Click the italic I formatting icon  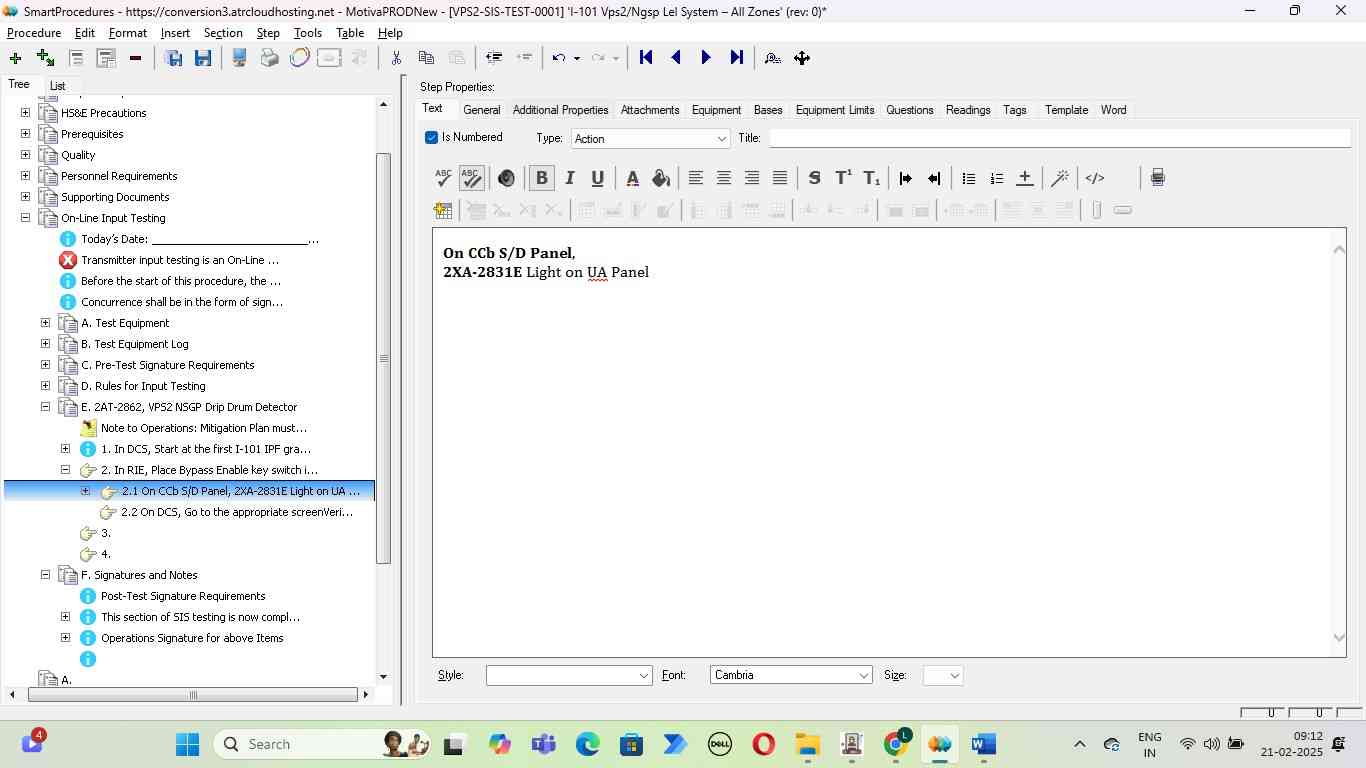tap(570, 178)
